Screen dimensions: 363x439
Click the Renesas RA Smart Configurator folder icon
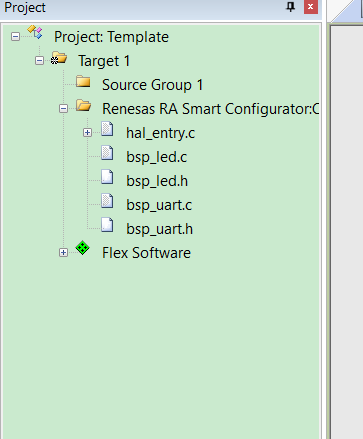(83, 105)
